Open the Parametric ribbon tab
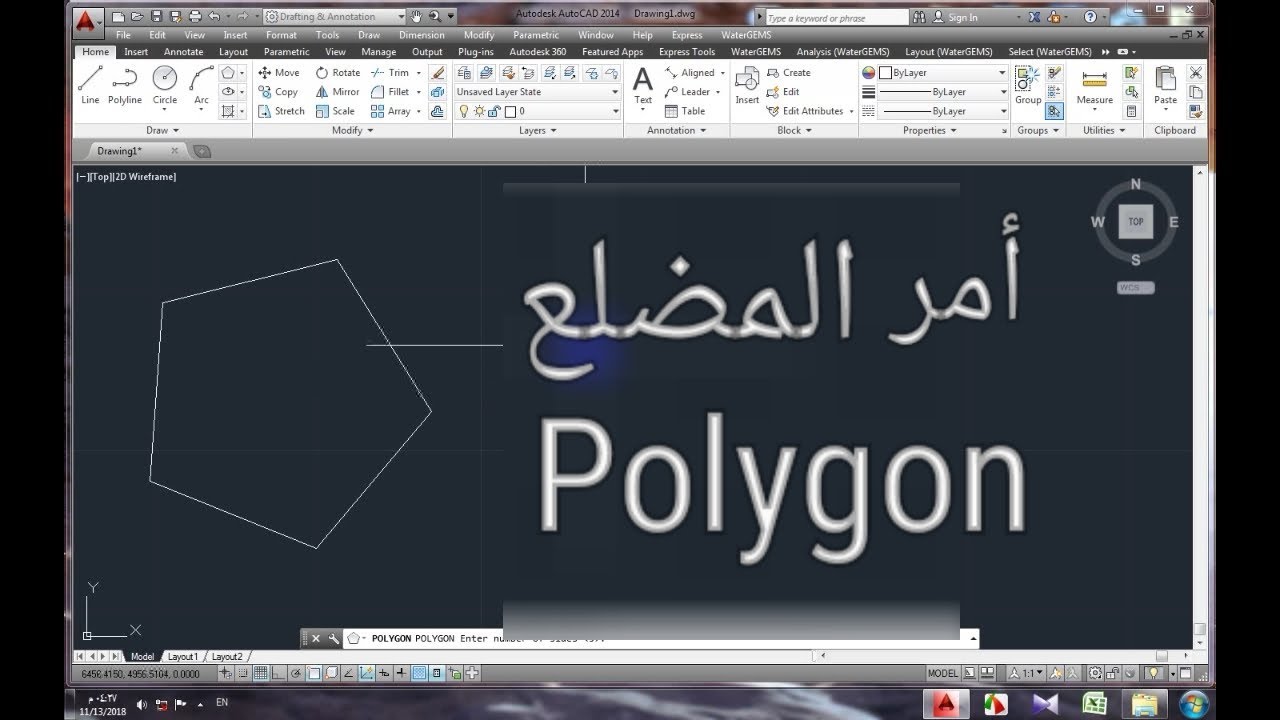This screenshot has height=720, width=1280. [x=286, y=52]
